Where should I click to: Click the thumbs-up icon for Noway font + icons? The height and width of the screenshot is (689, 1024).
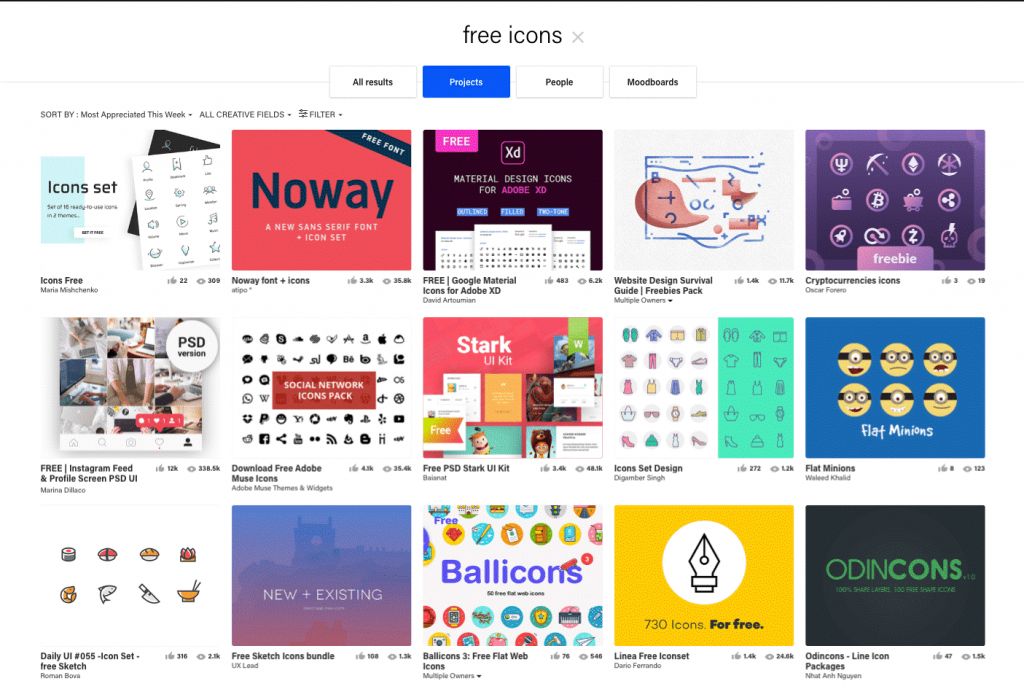tap(352, 281)
